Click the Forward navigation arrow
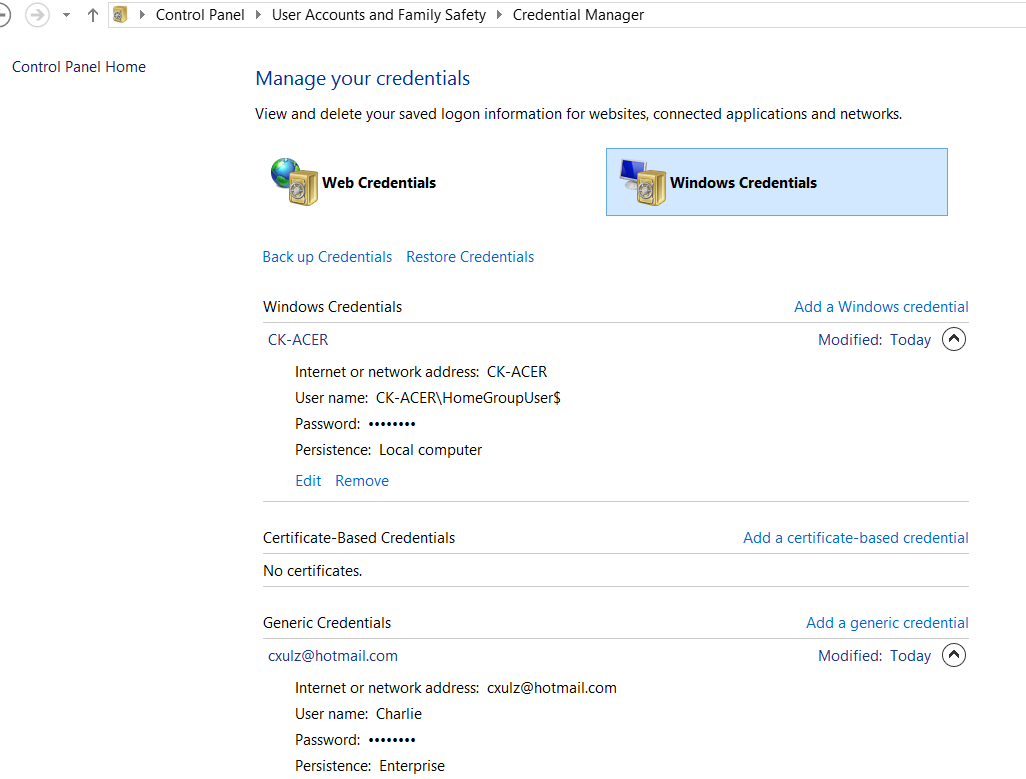 click(x=37, y=15)
